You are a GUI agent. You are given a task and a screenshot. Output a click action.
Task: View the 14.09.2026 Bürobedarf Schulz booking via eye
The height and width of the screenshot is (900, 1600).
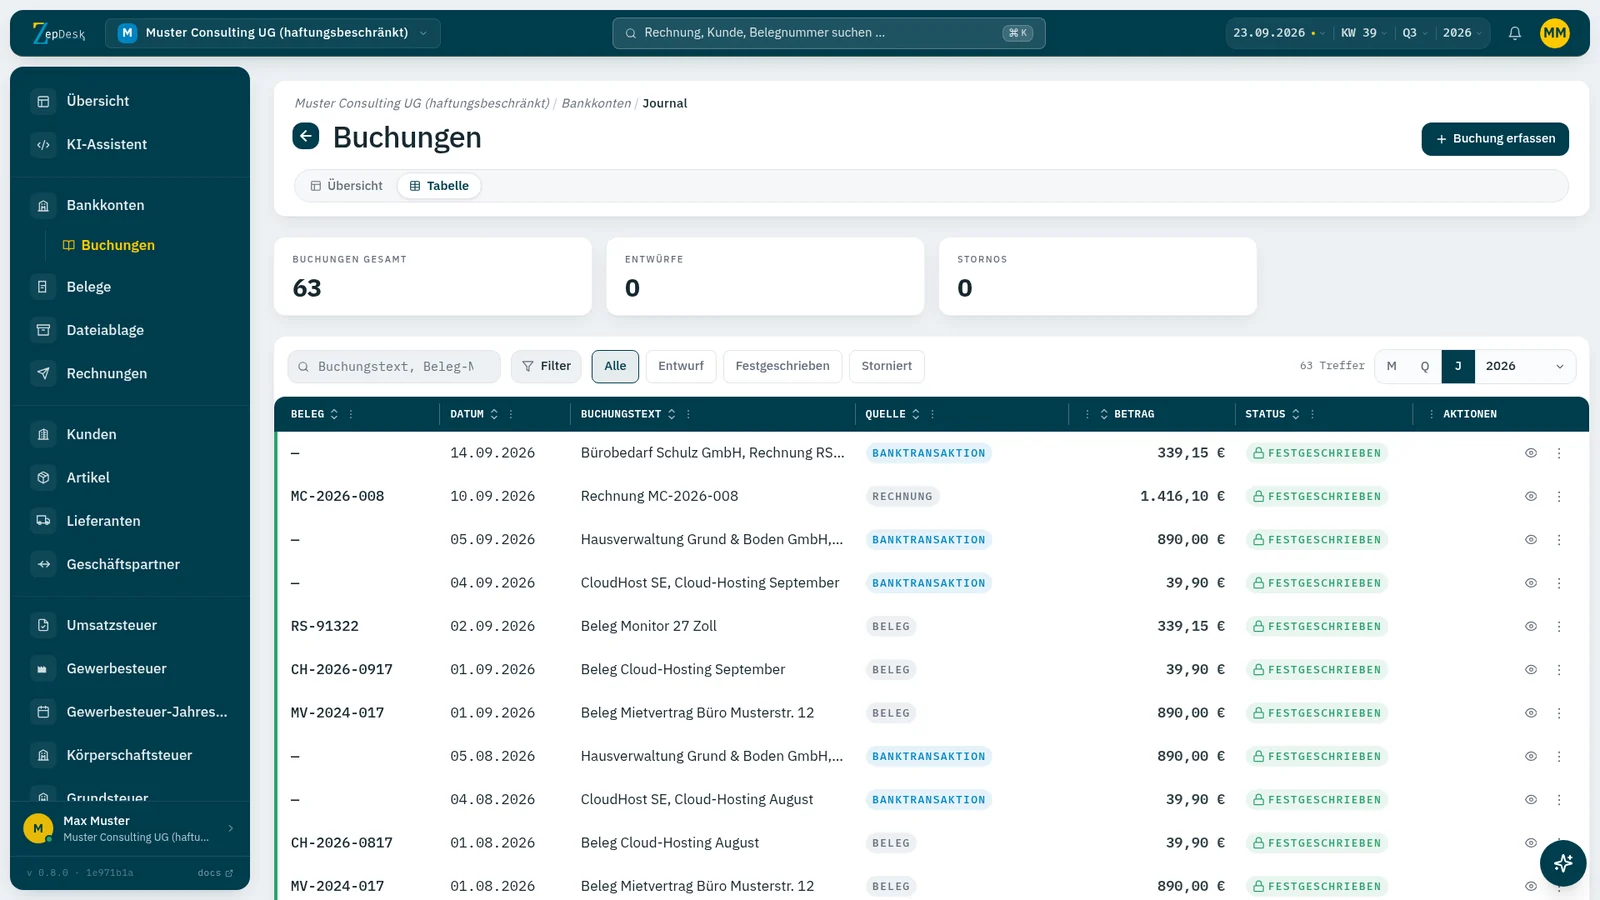coord(1531,453)
